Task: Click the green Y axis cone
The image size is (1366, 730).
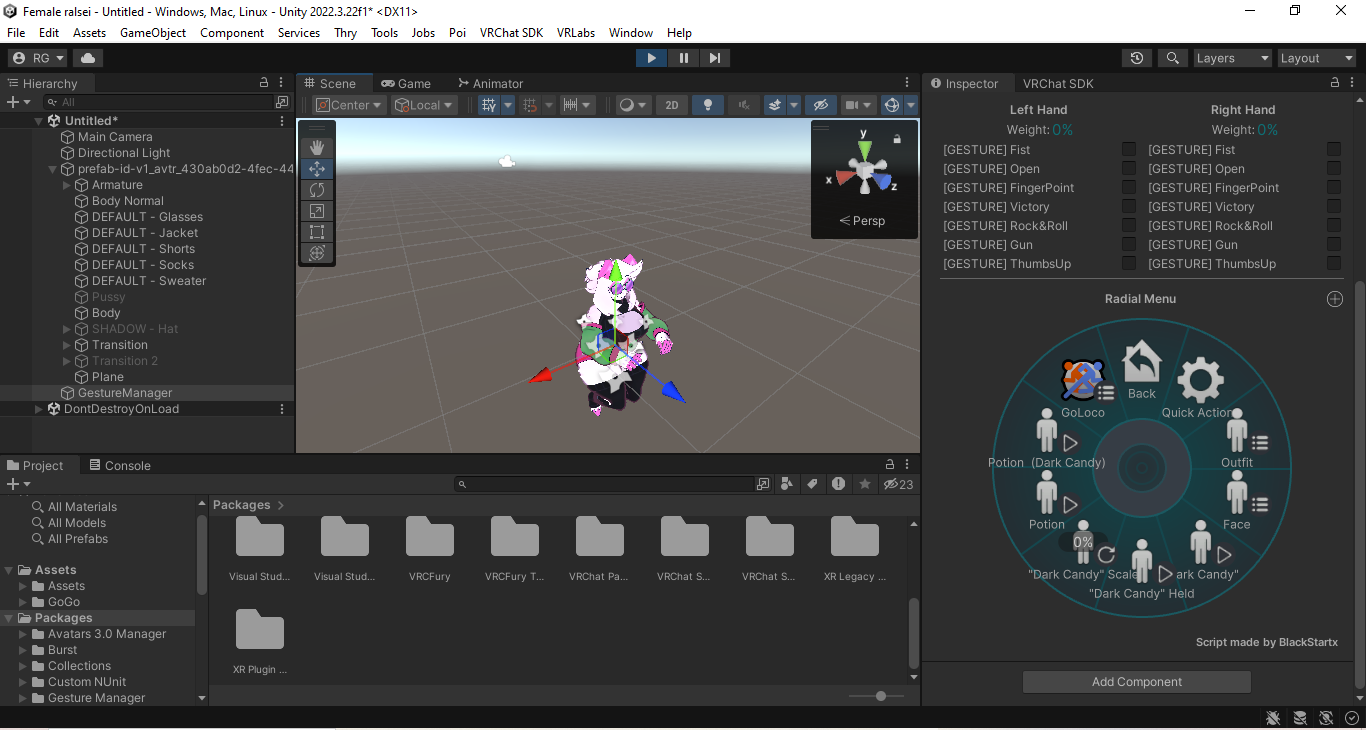Action: pyautogui.click(x=864, y=152)
